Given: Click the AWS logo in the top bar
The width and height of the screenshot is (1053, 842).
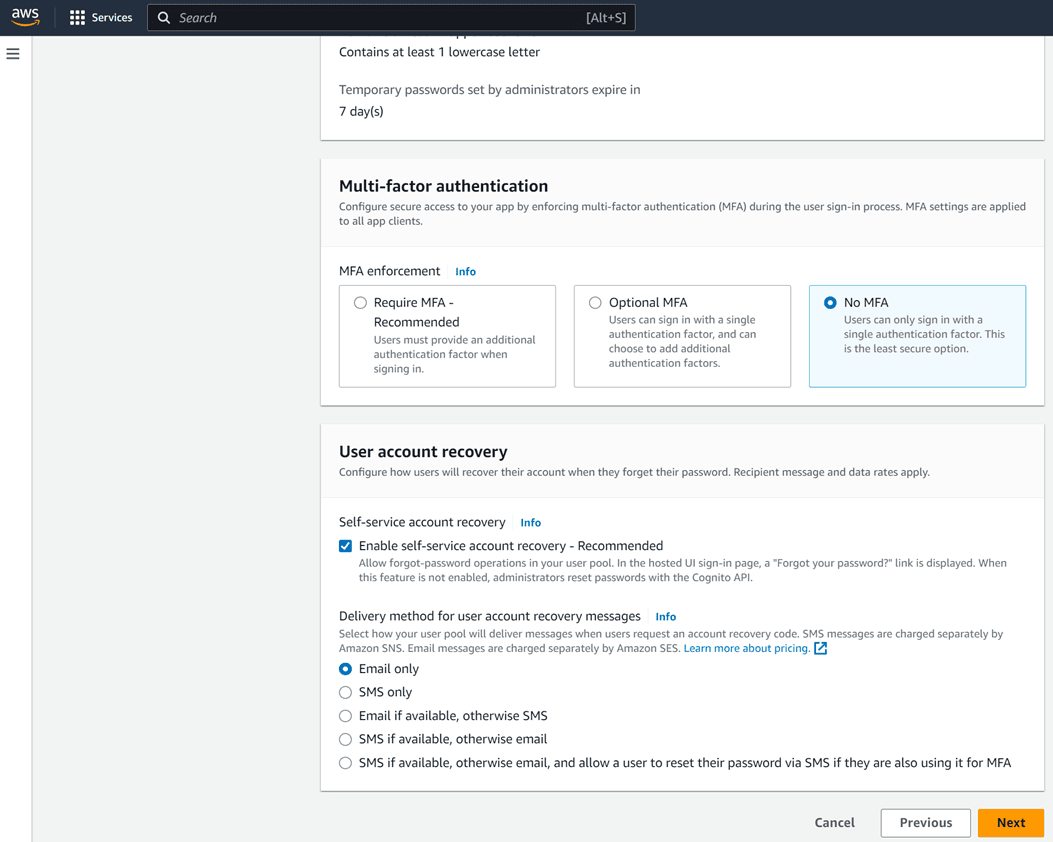Looking at the screenshot, I should point(23,17).
